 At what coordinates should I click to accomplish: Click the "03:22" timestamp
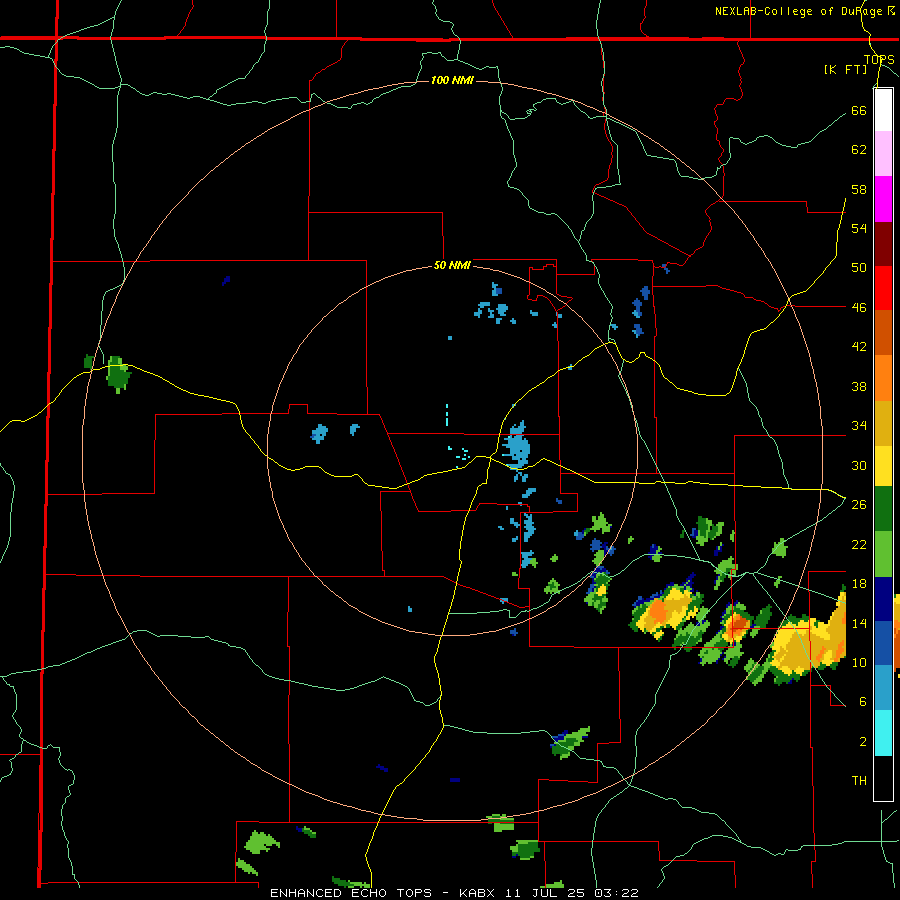pyautogui.click(x=616, y=893)
